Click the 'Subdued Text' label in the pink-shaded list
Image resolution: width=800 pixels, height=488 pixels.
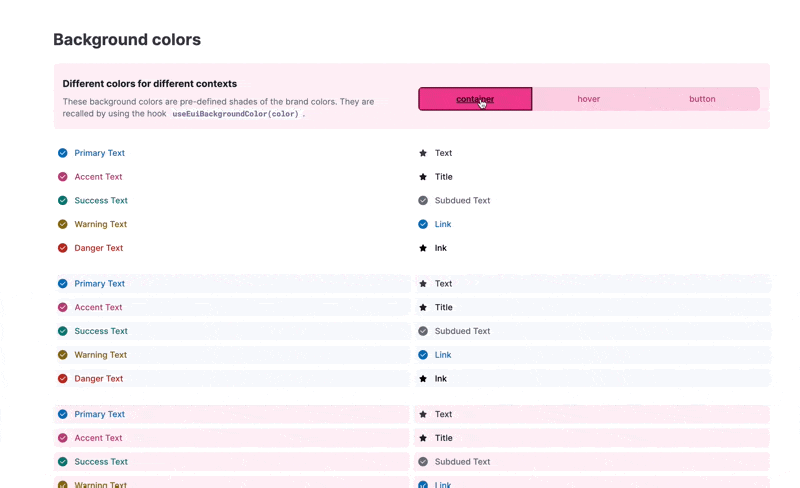pyautogui.click(x=462, y=462)
